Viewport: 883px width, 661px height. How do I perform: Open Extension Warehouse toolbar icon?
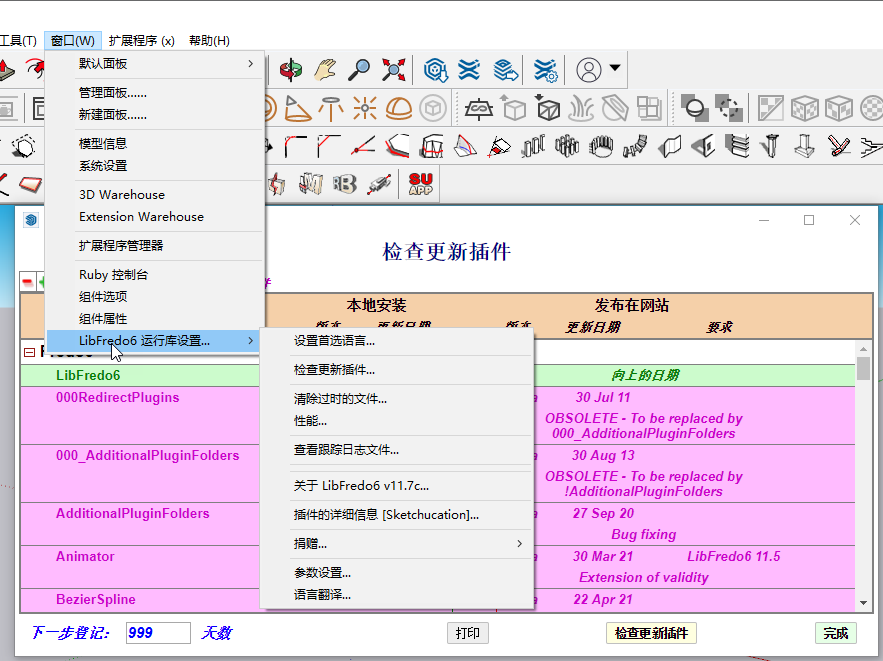469,70
